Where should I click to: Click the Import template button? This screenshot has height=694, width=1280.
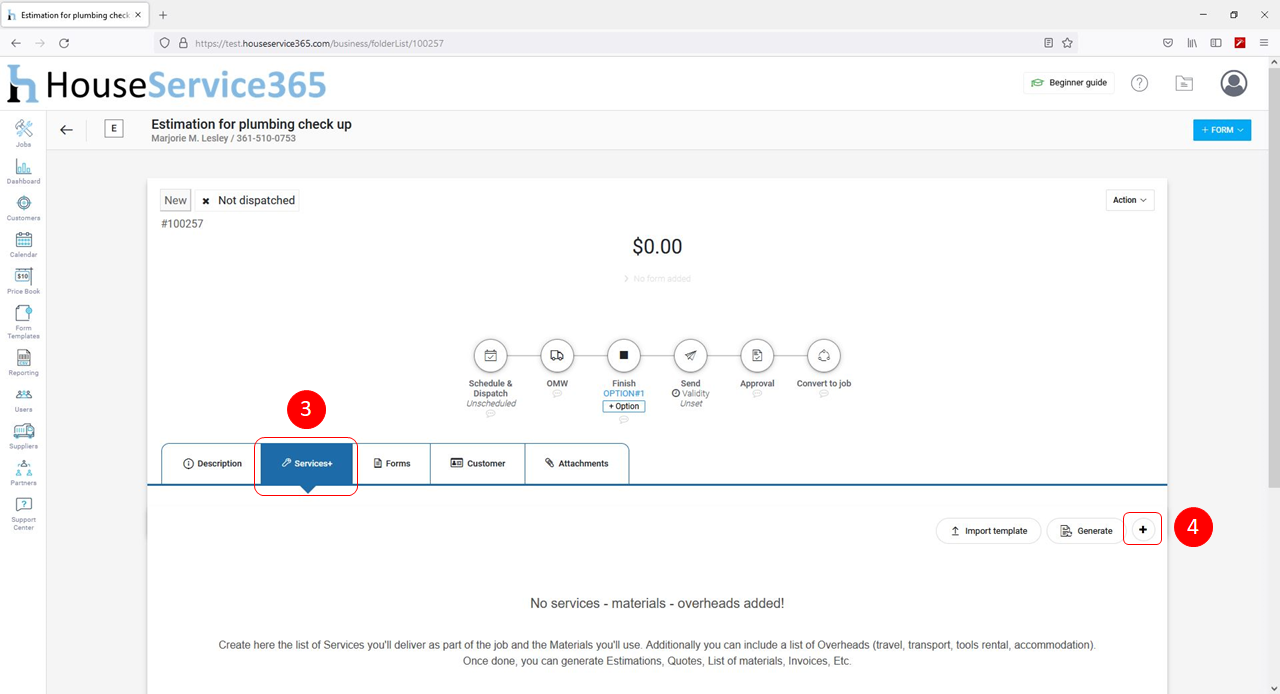[x=988, y=531]
